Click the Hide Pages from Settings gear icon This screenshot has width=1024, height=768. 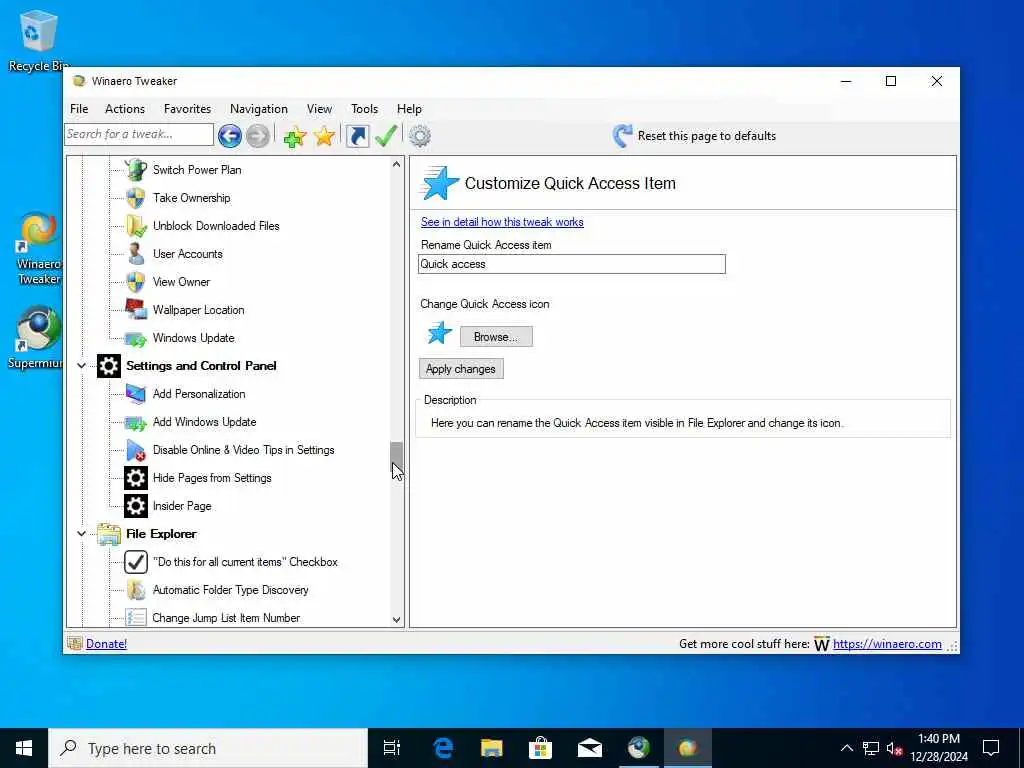coord(136,478)
